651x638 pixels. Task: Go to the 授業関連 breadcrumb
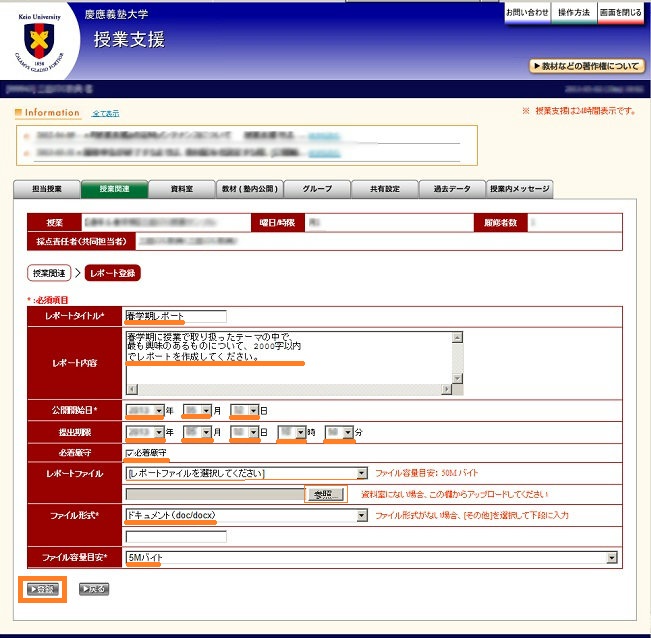click(49, 272)
